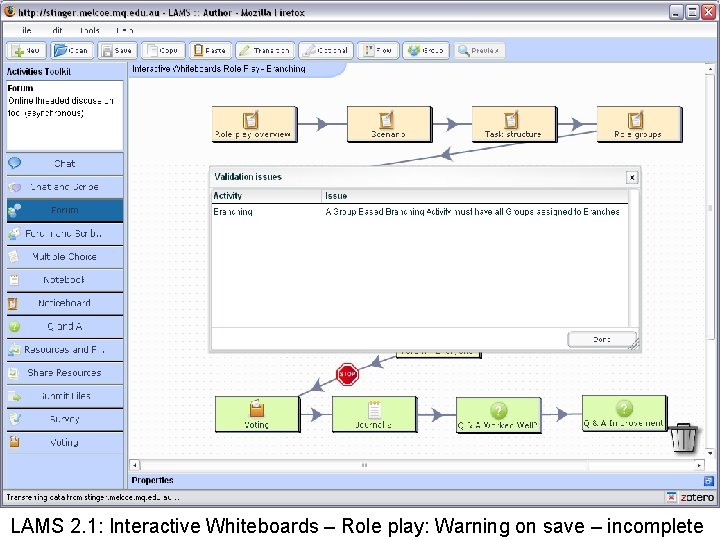Click the Group toolbar button
The image size is (720, 540).
(x=426, y=51)
